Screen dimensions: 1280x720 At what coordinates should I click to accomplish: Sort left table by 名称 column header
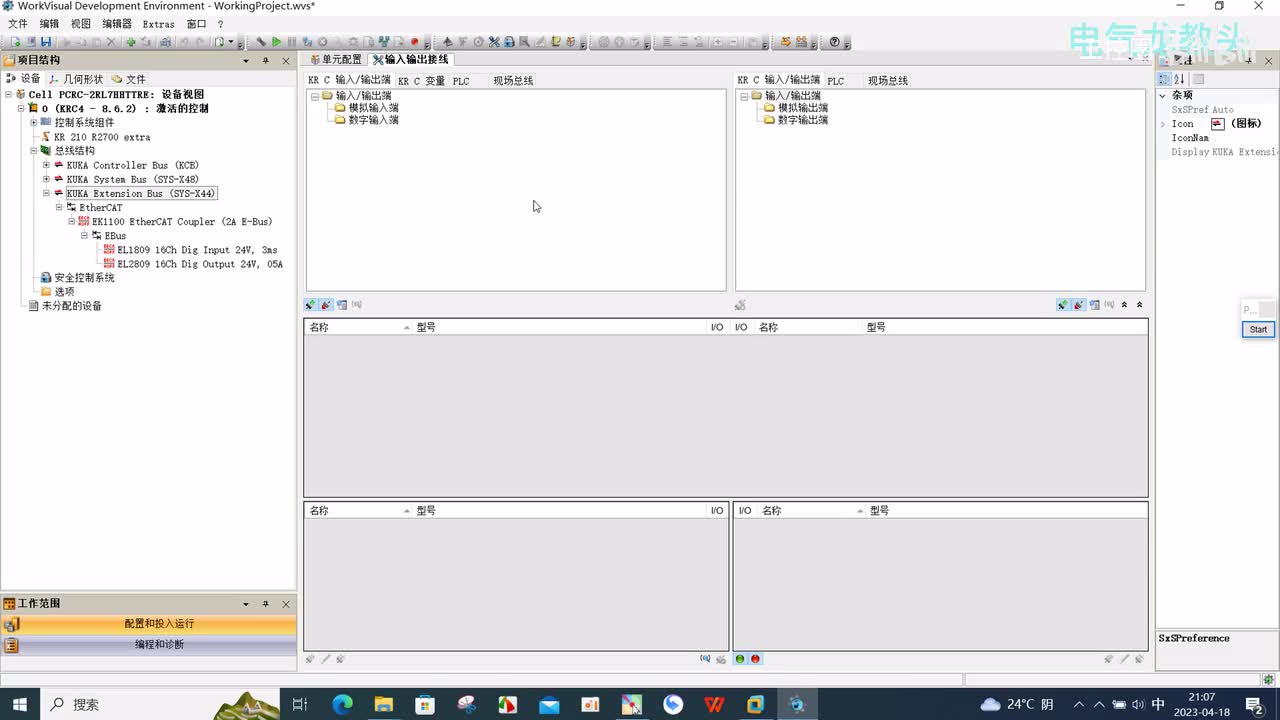(x=358, y=327)
